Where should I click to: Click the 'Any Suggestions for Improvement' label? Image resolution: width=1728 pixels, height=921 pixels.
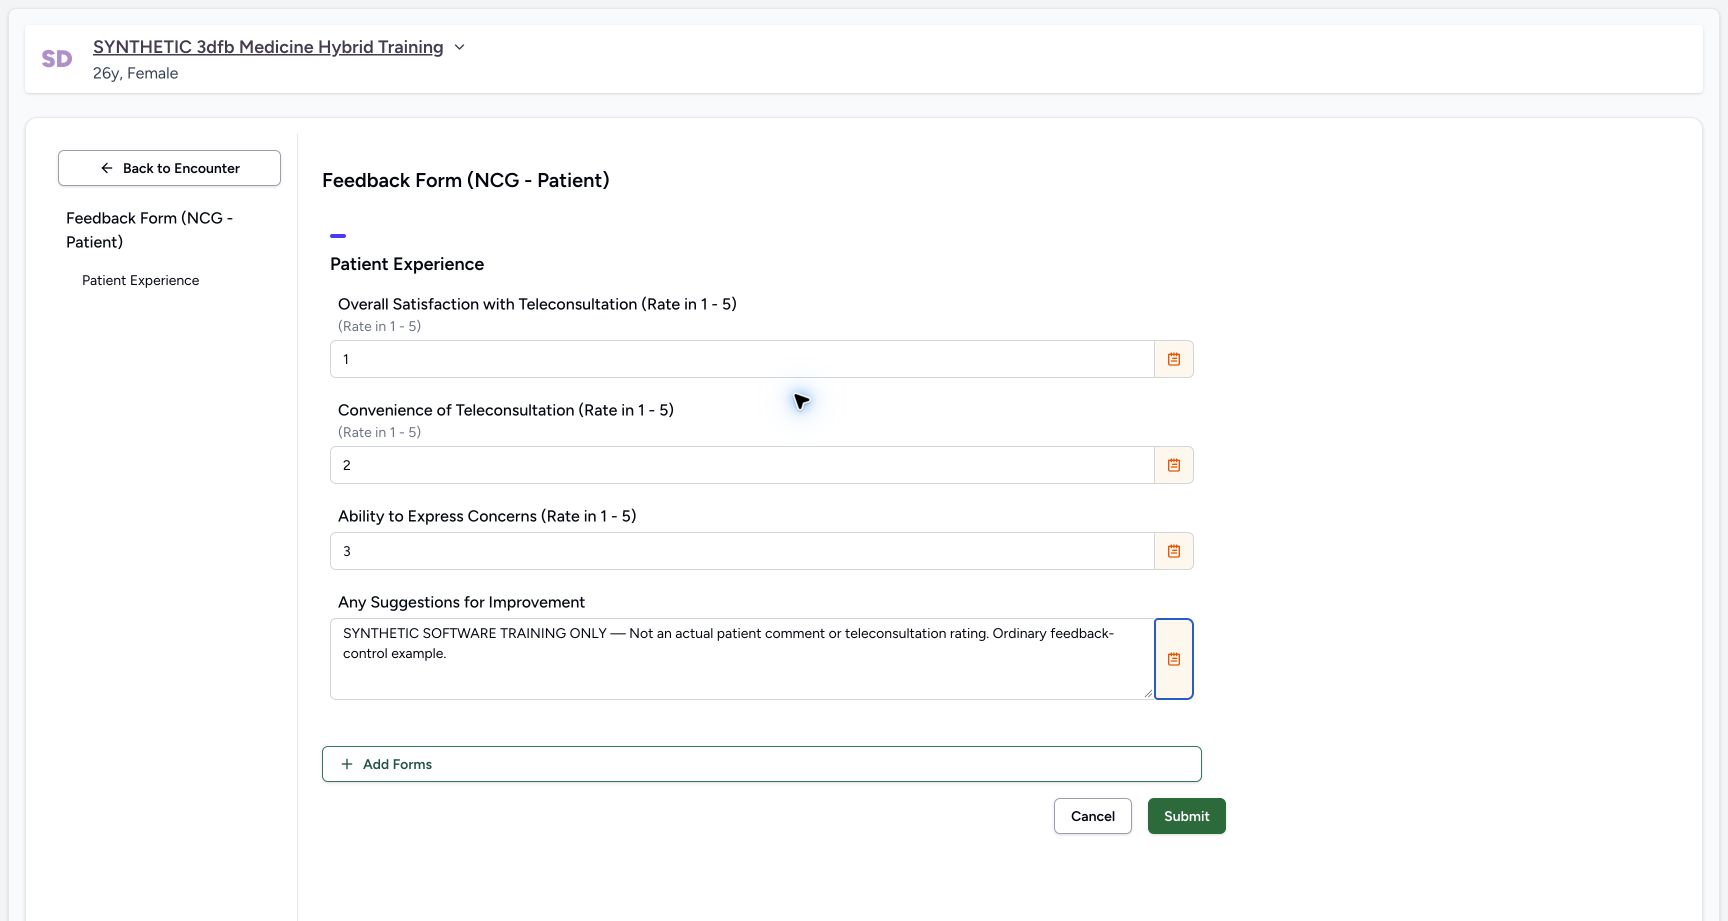click(x=461, y=602)
